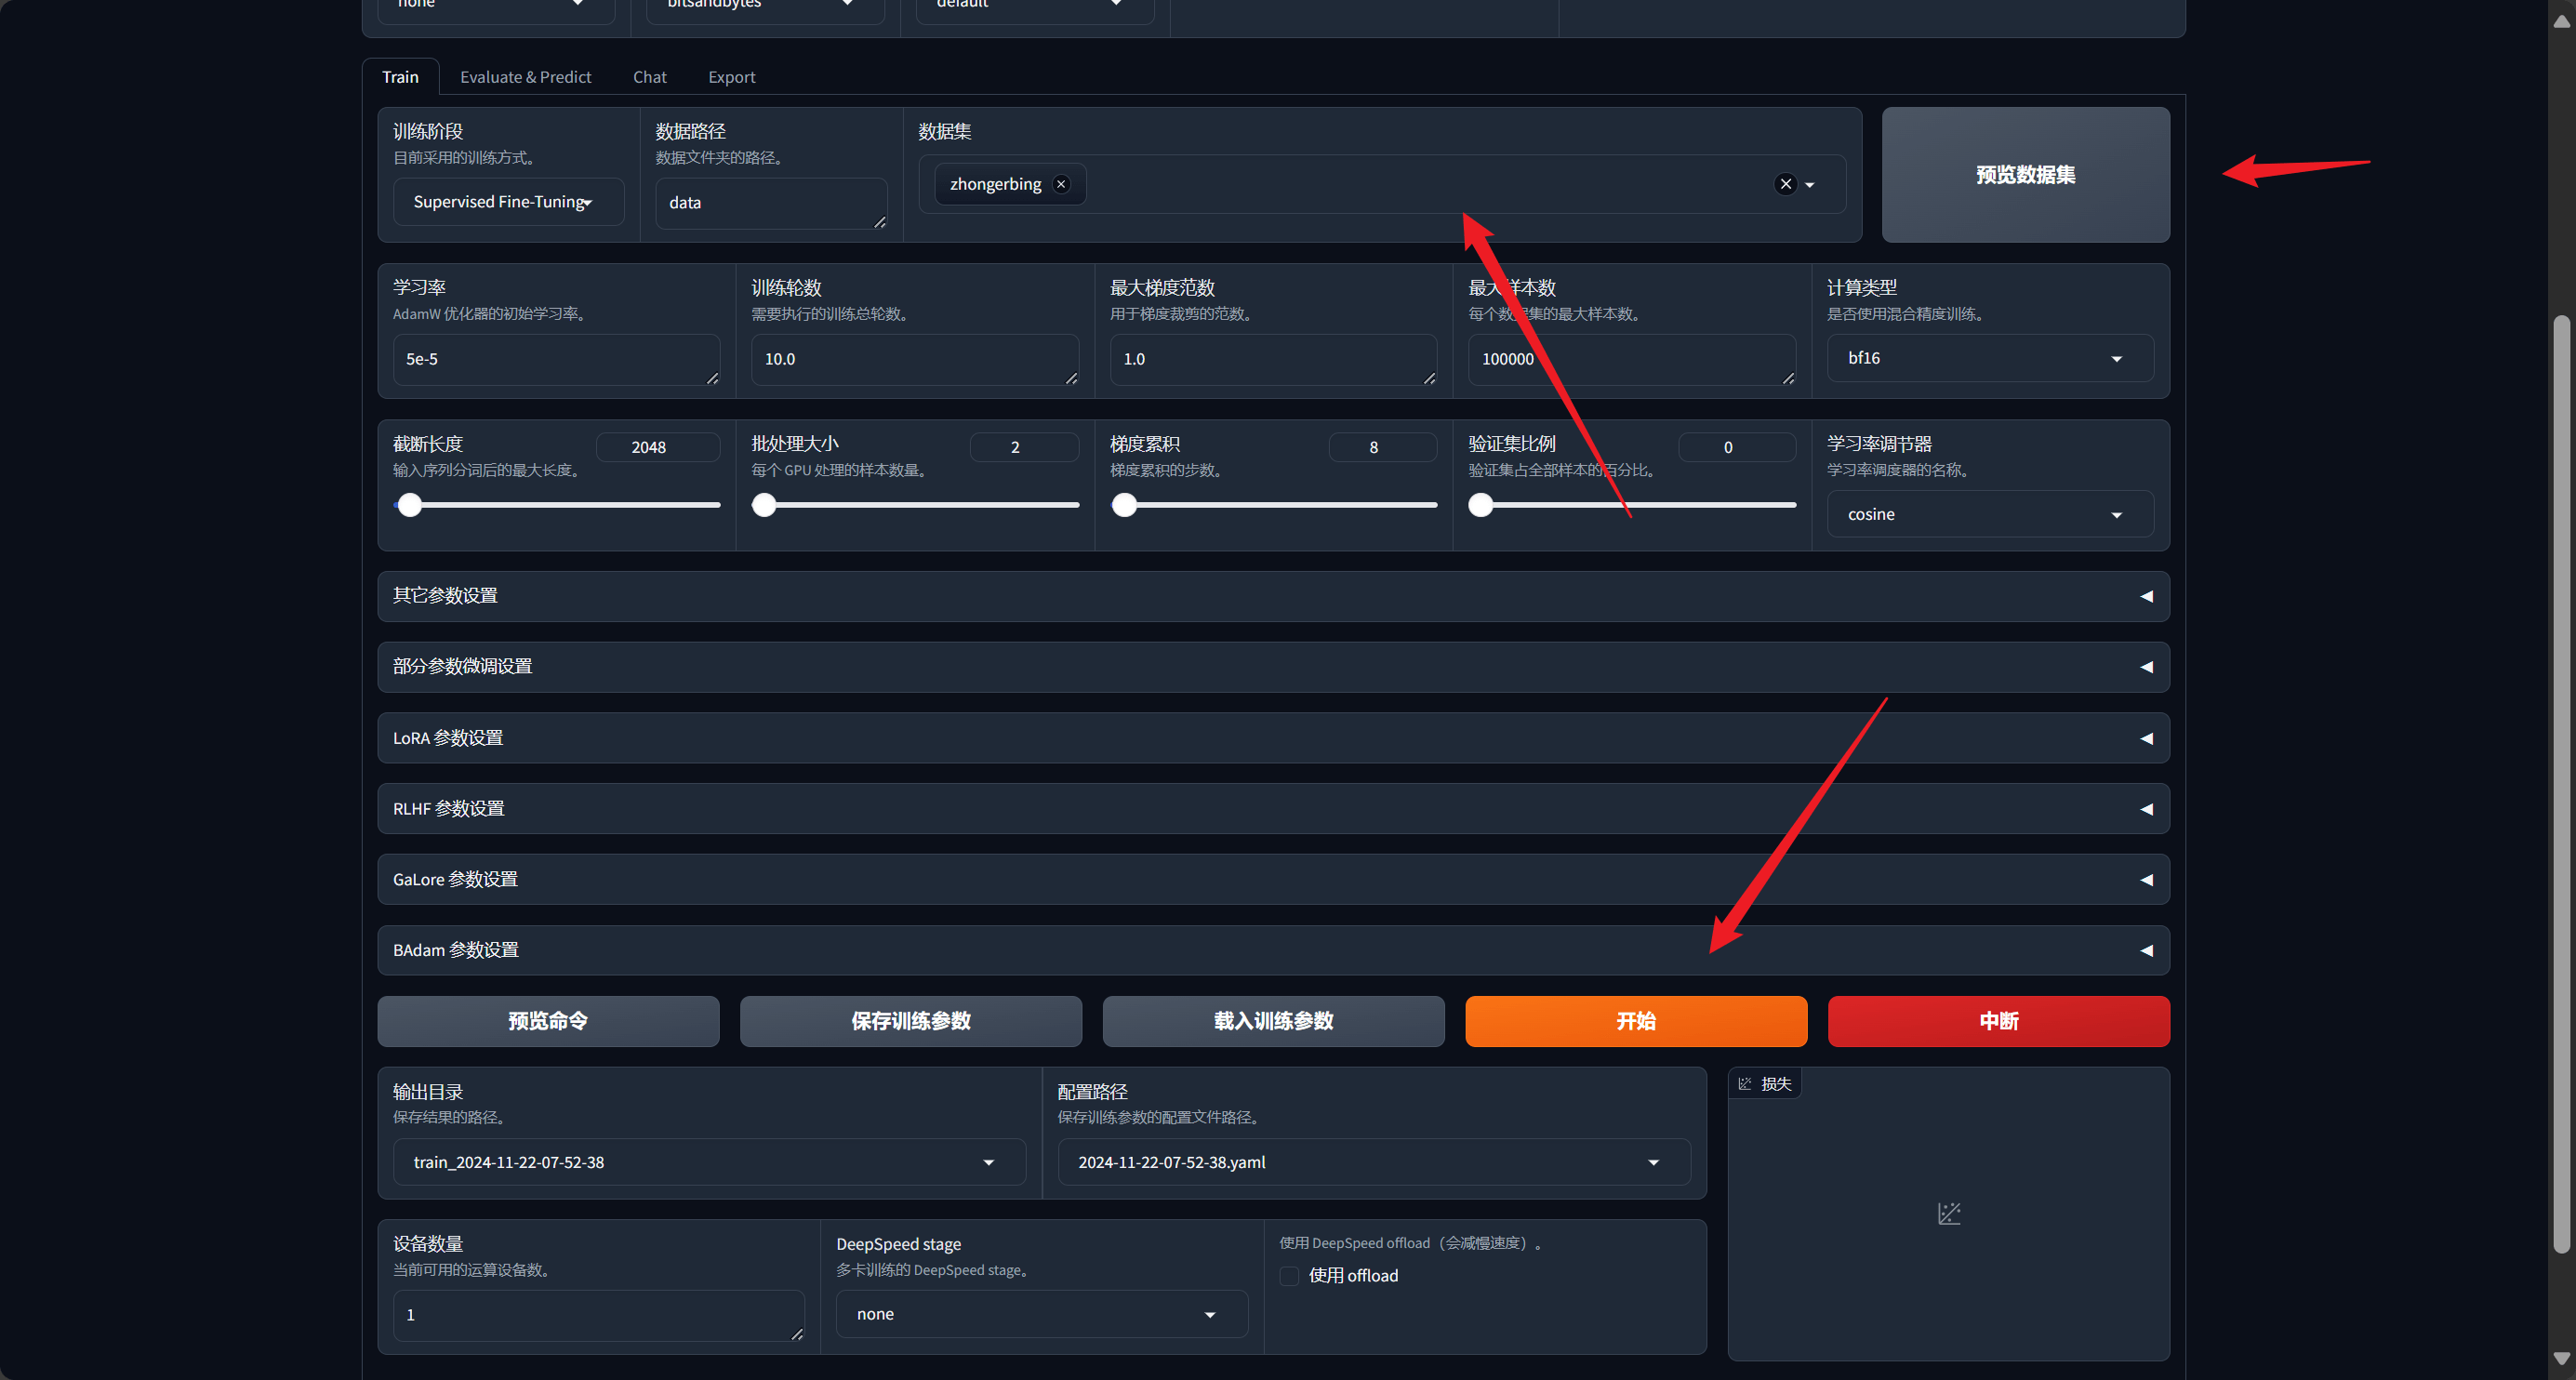Click the 预览数据集 button
This screenshot has height=1380, width=2576.
click(x=2025, y=175)
